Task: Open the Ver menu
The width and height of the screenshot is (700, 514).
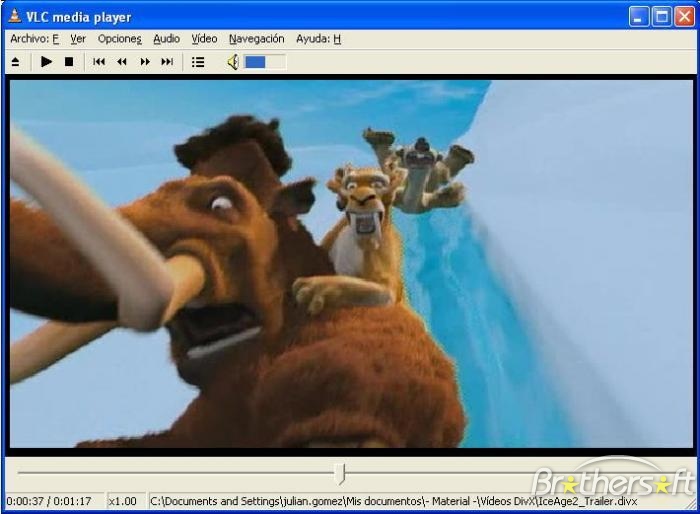Action: pyautogui.click(x=78, y=39)
